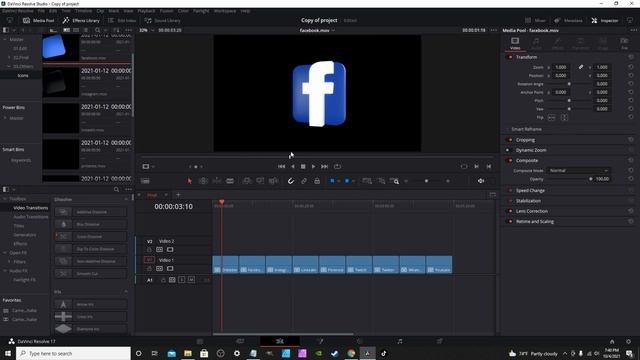Reset the Transform section
This screenshot has height=360, width=640.
[x=631, y=57]
